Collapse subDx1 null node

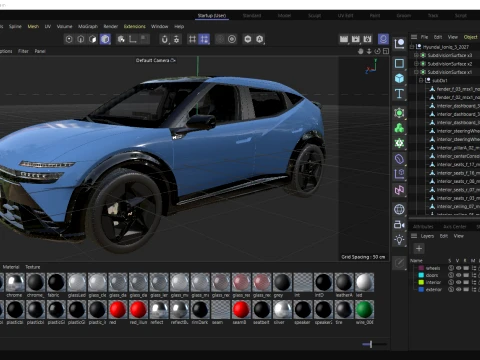[421, 81]
